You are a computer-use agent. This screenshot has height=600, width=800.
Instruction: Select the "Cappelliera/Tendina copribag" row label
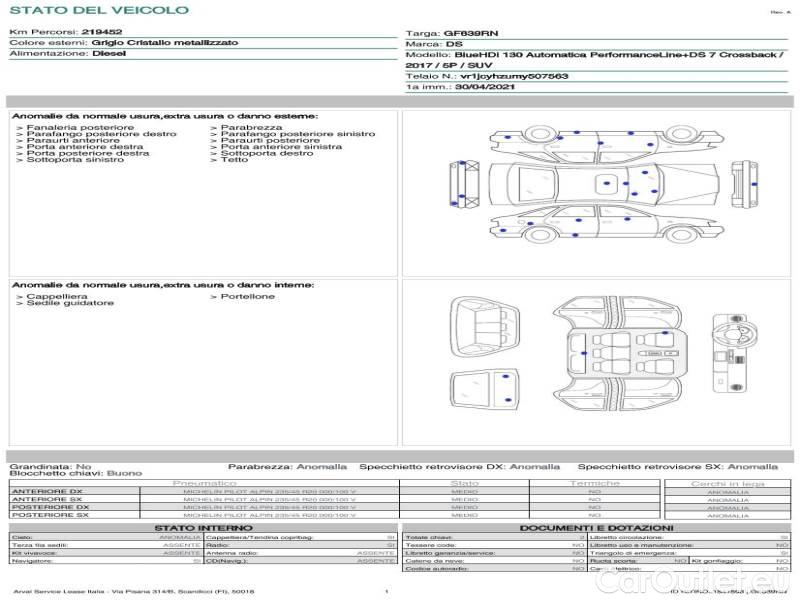pos(260,537)
